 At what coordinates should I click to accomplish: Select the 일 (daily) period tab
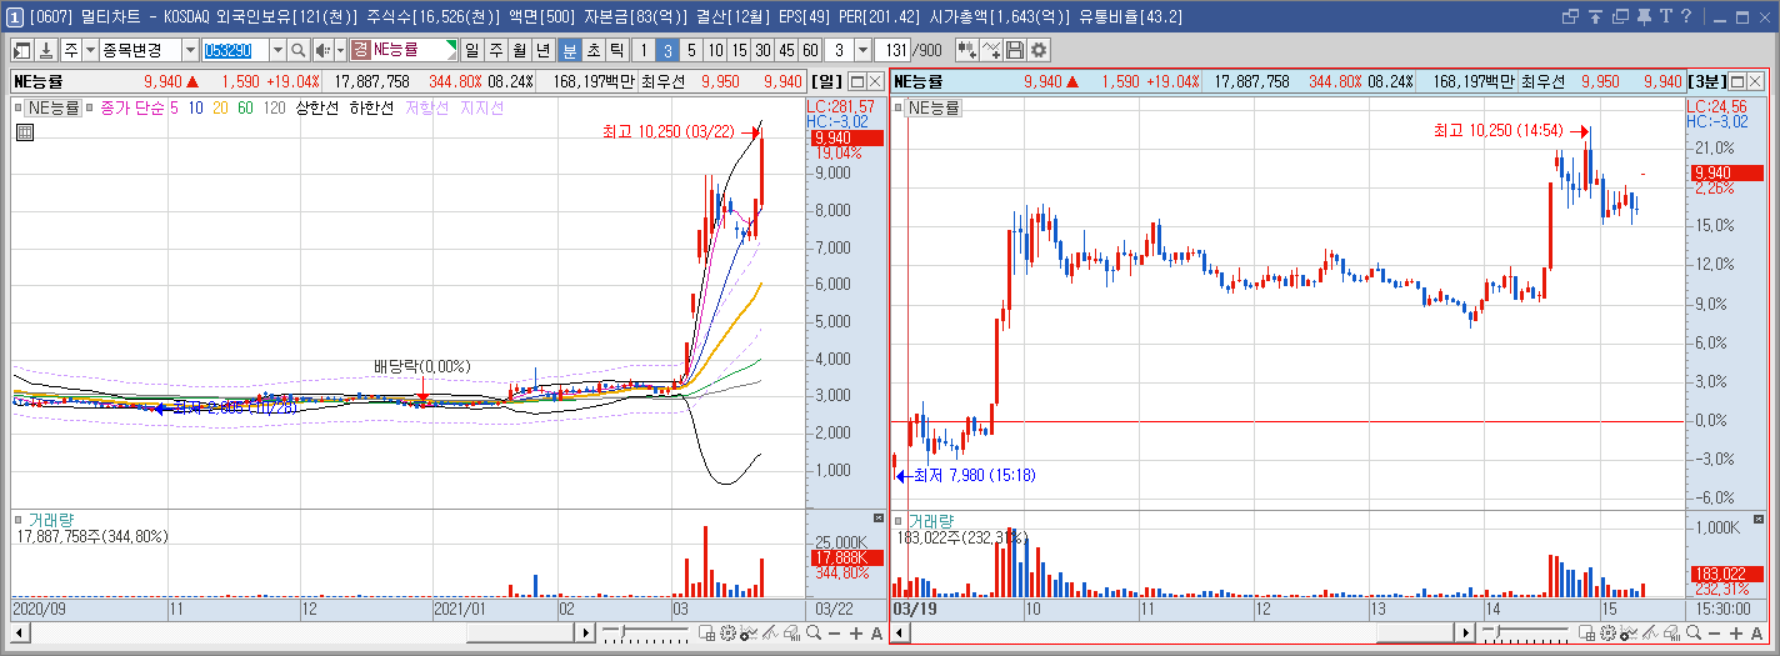click(472, 50)
